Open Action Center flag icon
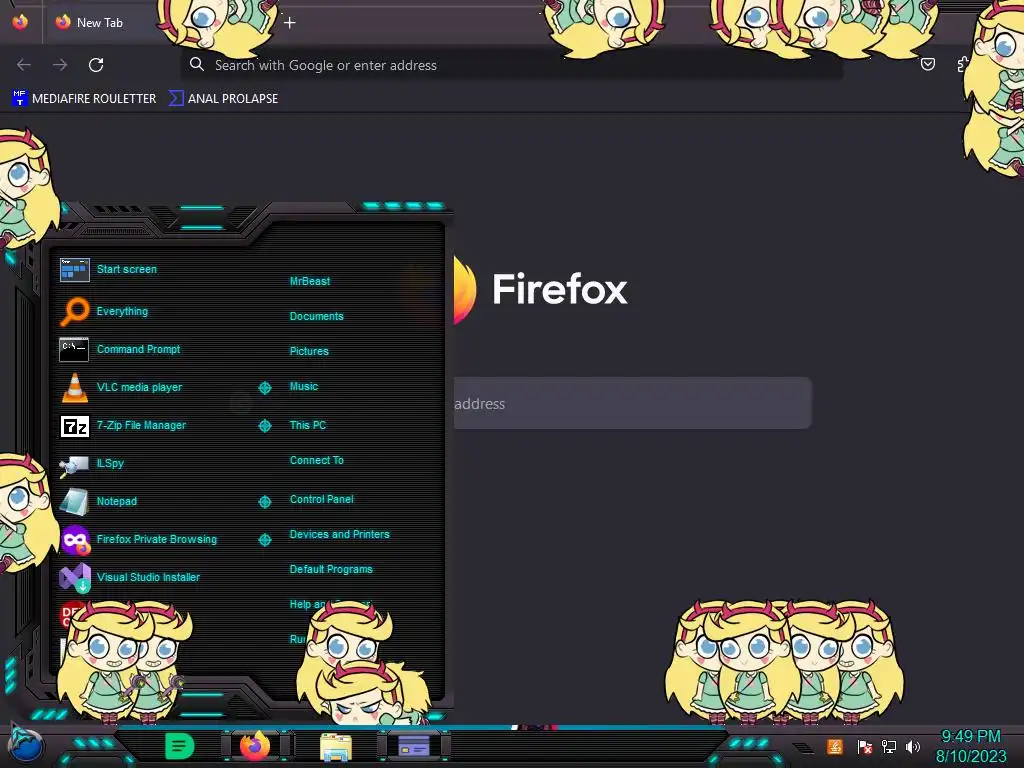 click(865, 746)
